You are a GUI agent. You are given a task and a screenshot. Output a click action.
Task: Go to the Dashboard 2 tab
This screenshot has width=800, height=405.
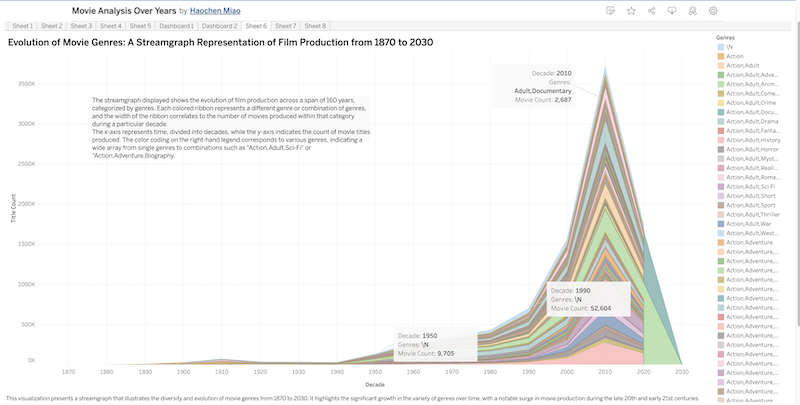[219, 25]
